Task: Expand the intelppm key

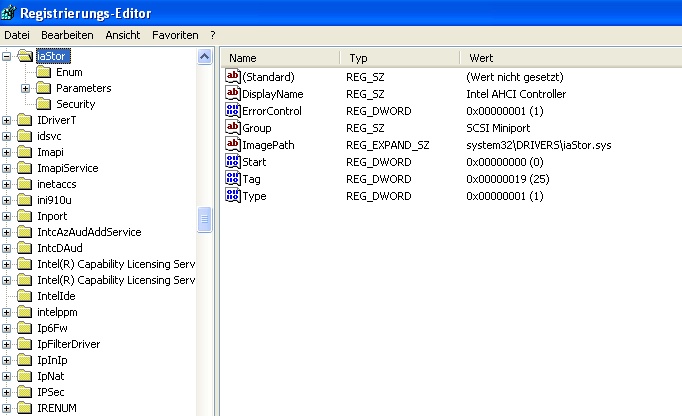Action: pos(7,312)
